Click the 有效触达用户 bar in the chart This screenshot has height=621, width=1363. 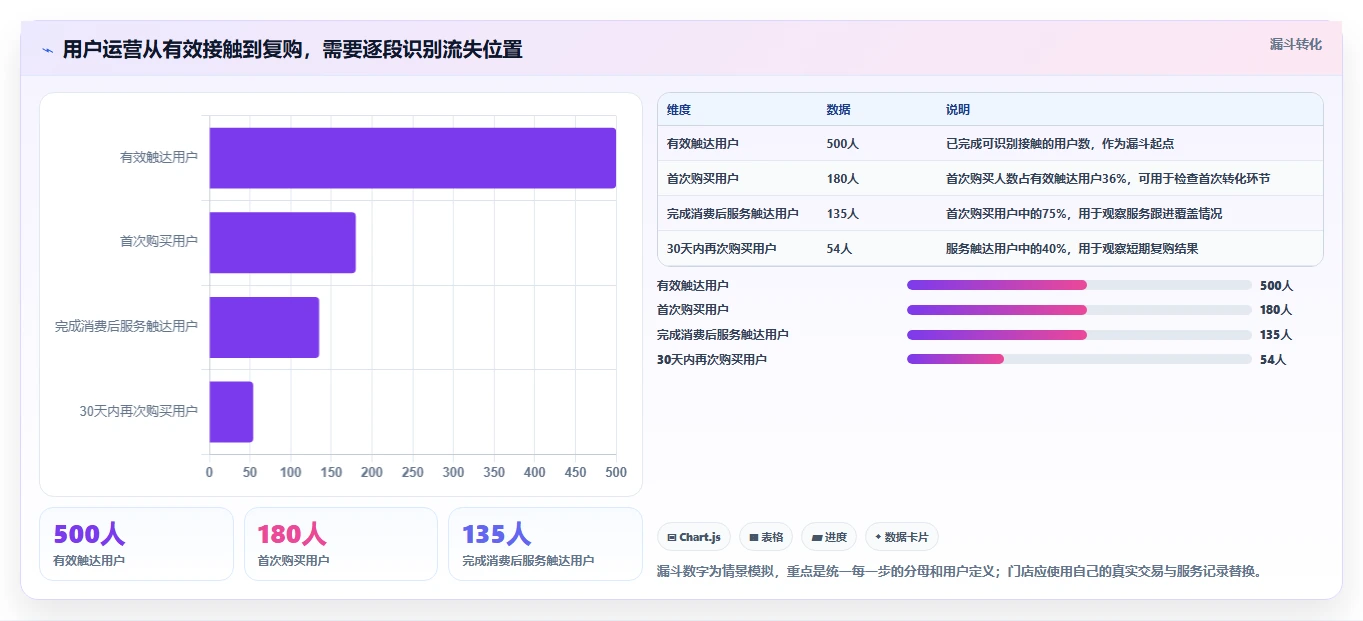pos(413,158)
